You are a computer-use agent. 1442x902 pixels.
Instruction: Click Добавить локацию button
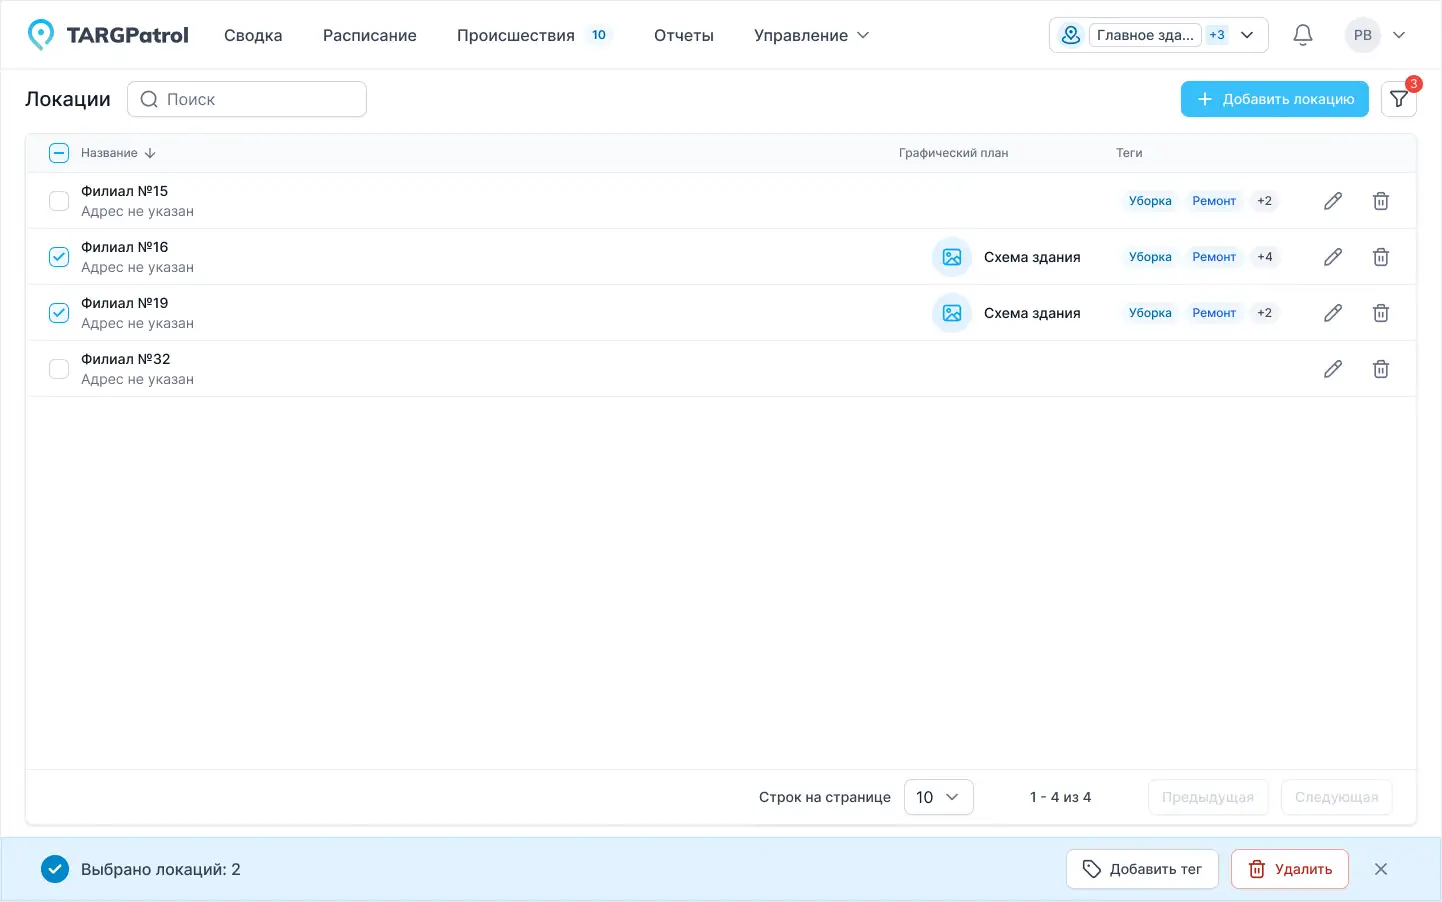[1275, 99]
